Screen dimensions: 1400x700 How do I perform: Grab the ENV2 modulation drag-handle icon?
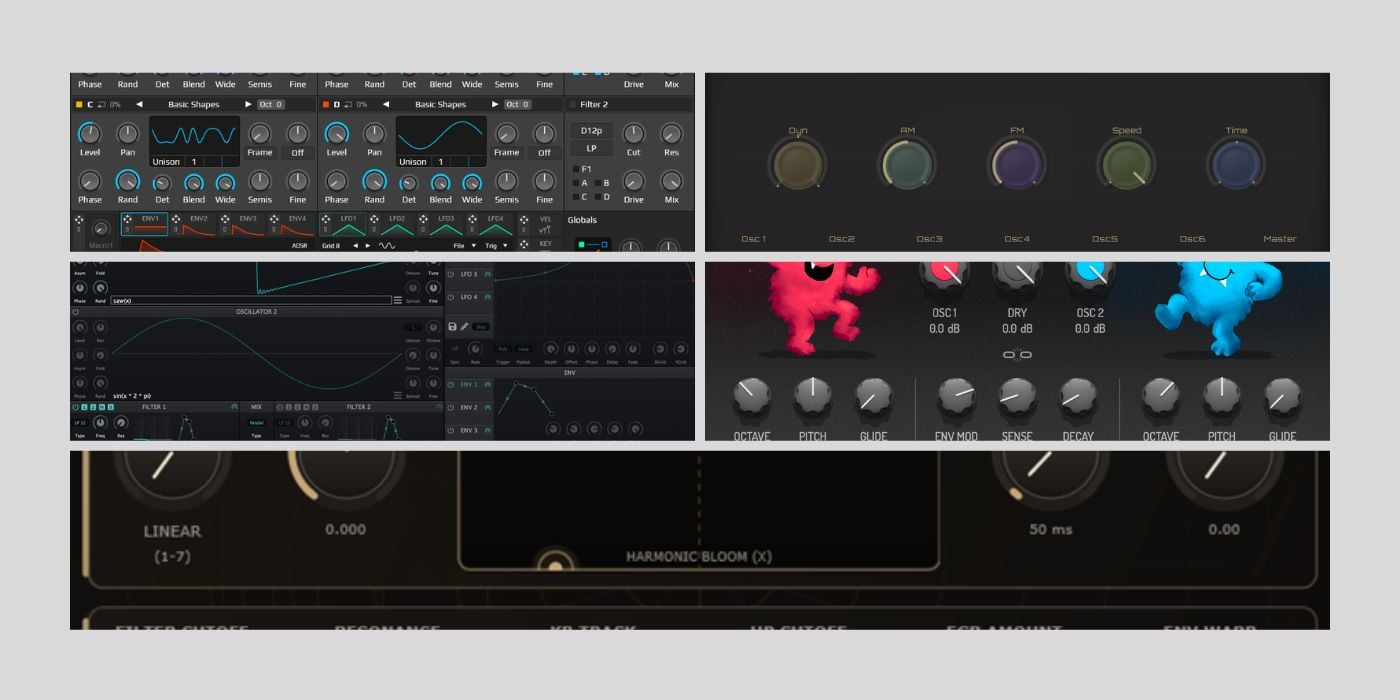tap(176, 218)
